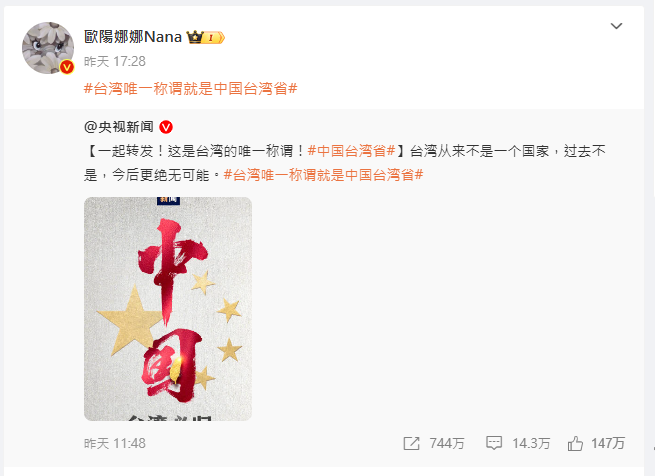Click the reposted text body from 央视新闻
This screenshot has width=655, height=476.
coord(345,163)
